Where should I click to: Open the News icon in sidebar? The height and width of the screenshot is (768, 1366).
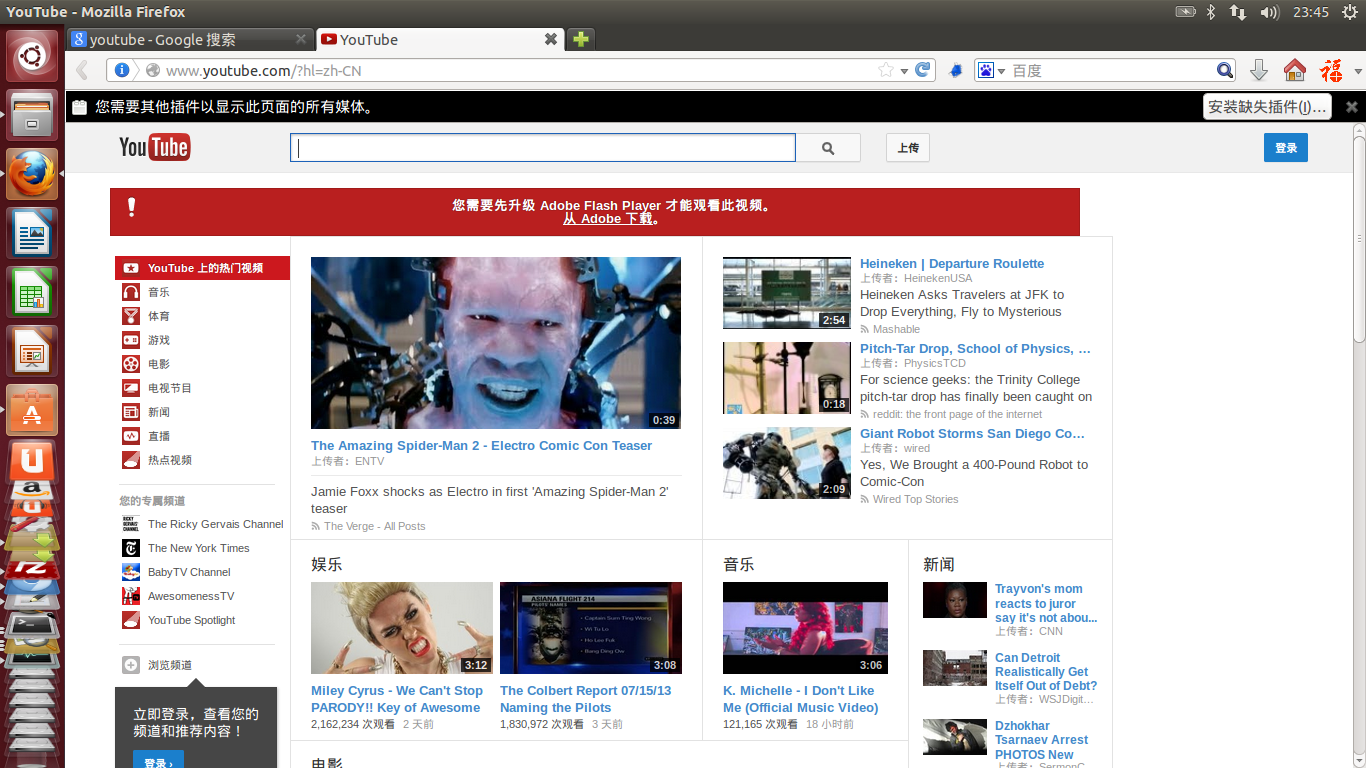pos(131,412)
